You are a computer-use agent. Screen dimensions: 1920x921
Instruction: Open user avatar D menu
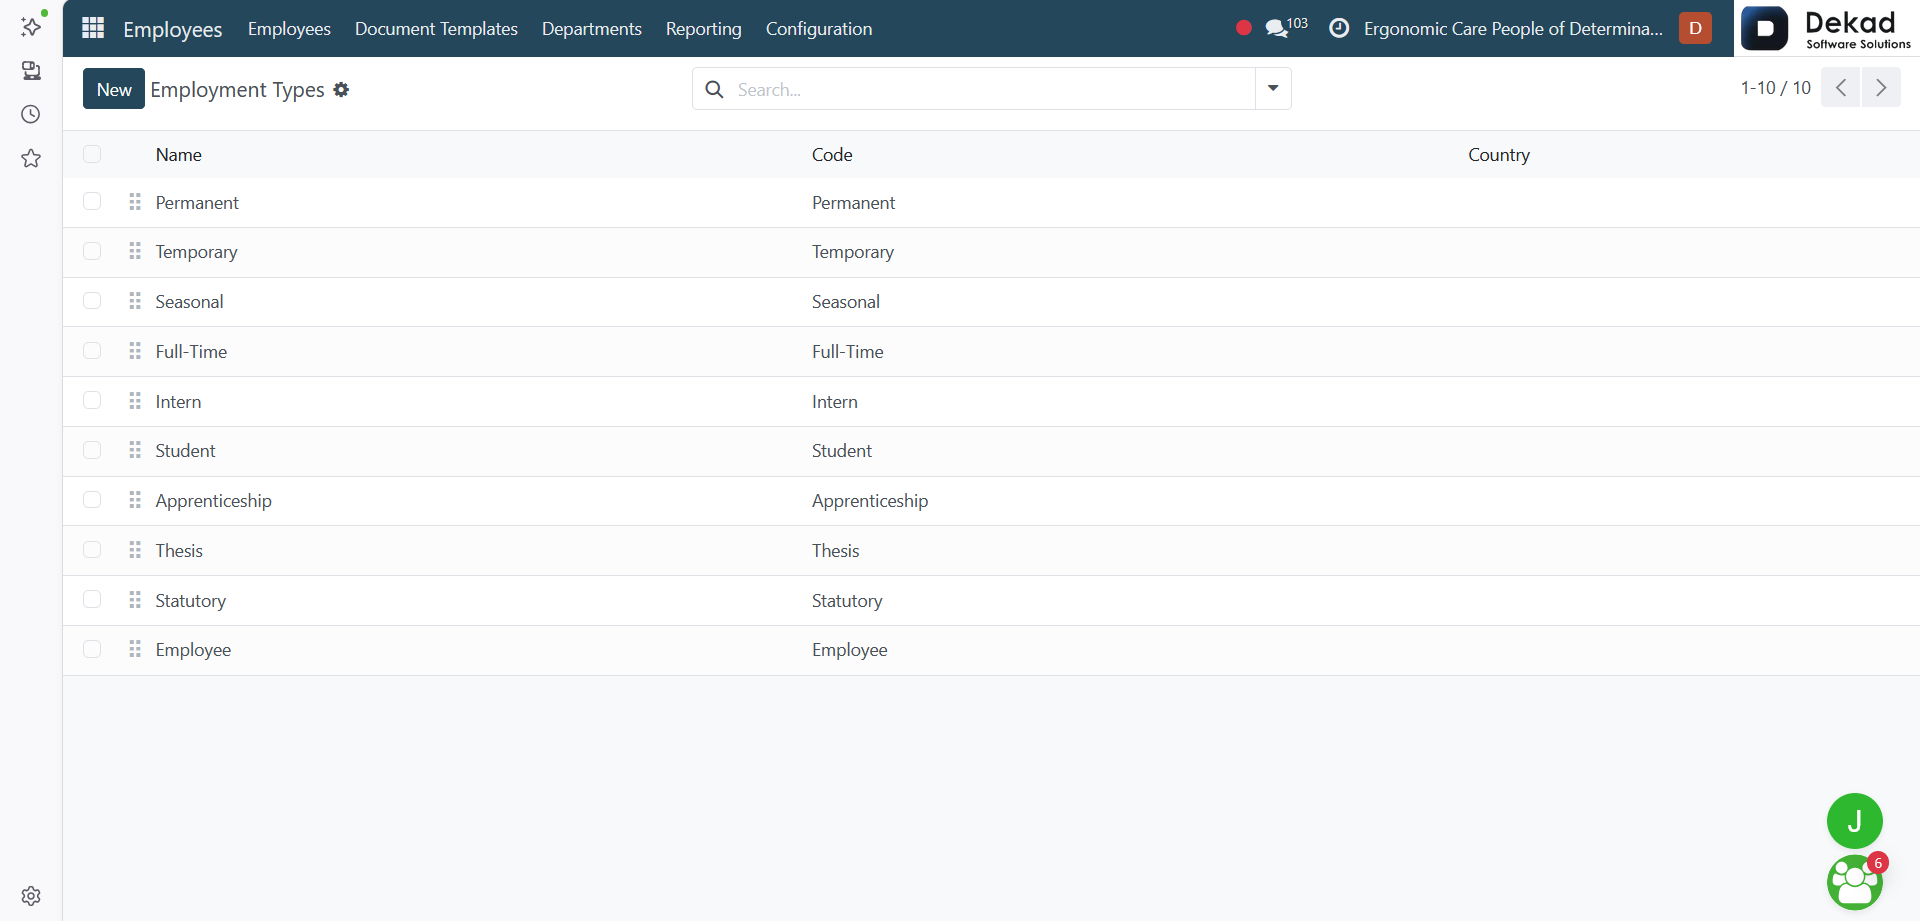pyautogui.click(x=1695, y=28)
